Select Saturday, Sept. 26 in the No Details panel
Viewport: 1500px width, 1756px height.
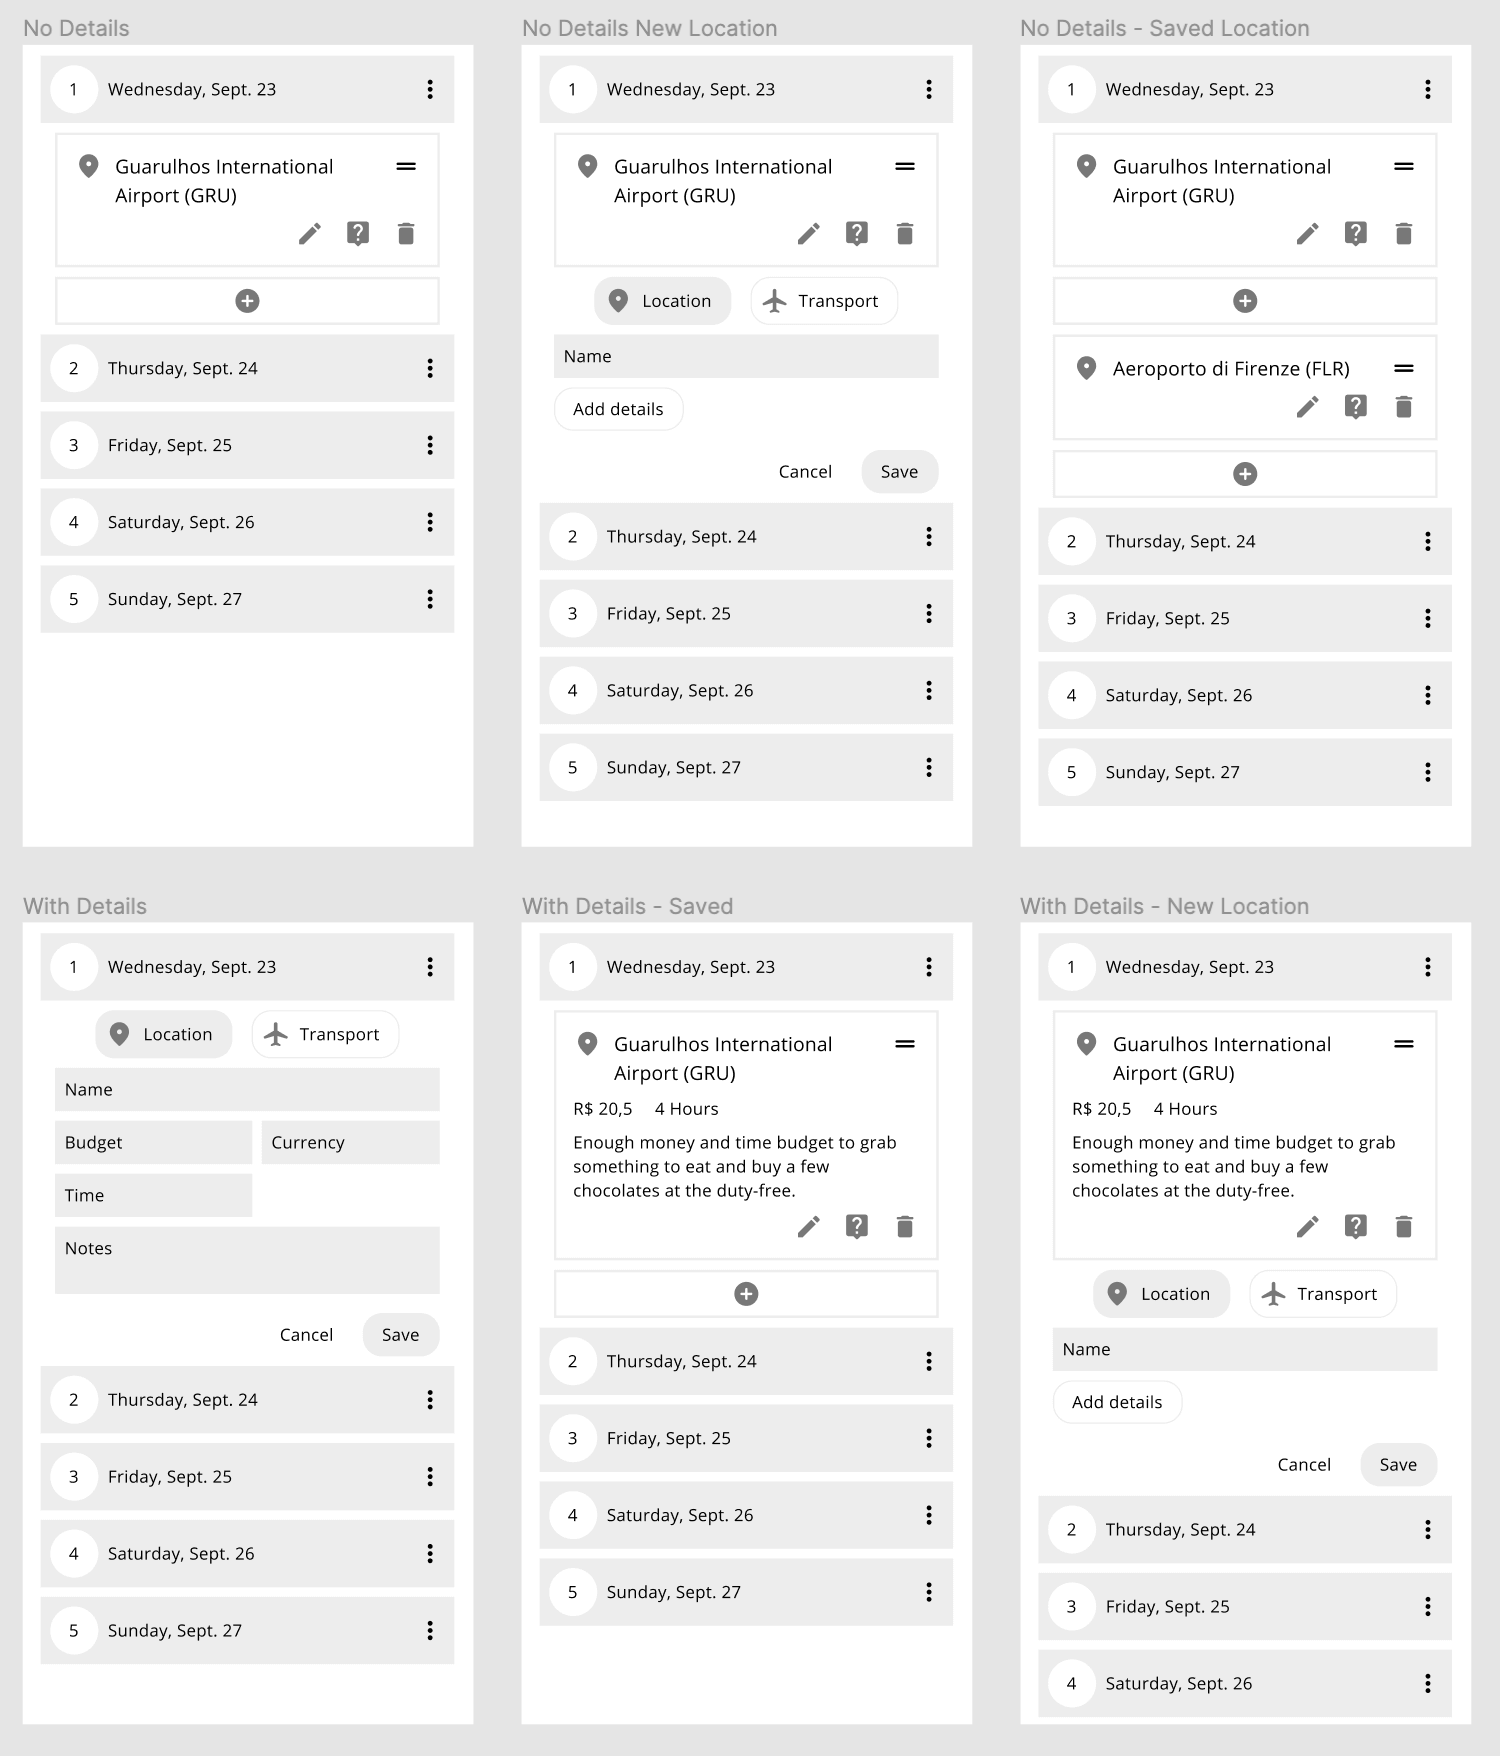pyautogui.click(x=247, y=522)
